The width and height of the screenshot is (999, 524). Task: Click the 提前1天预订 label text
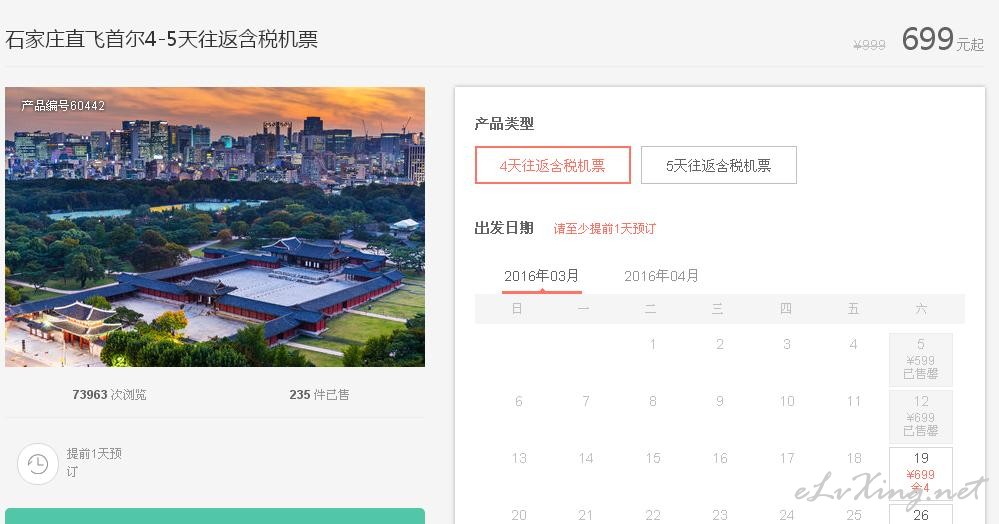[94, 462]
